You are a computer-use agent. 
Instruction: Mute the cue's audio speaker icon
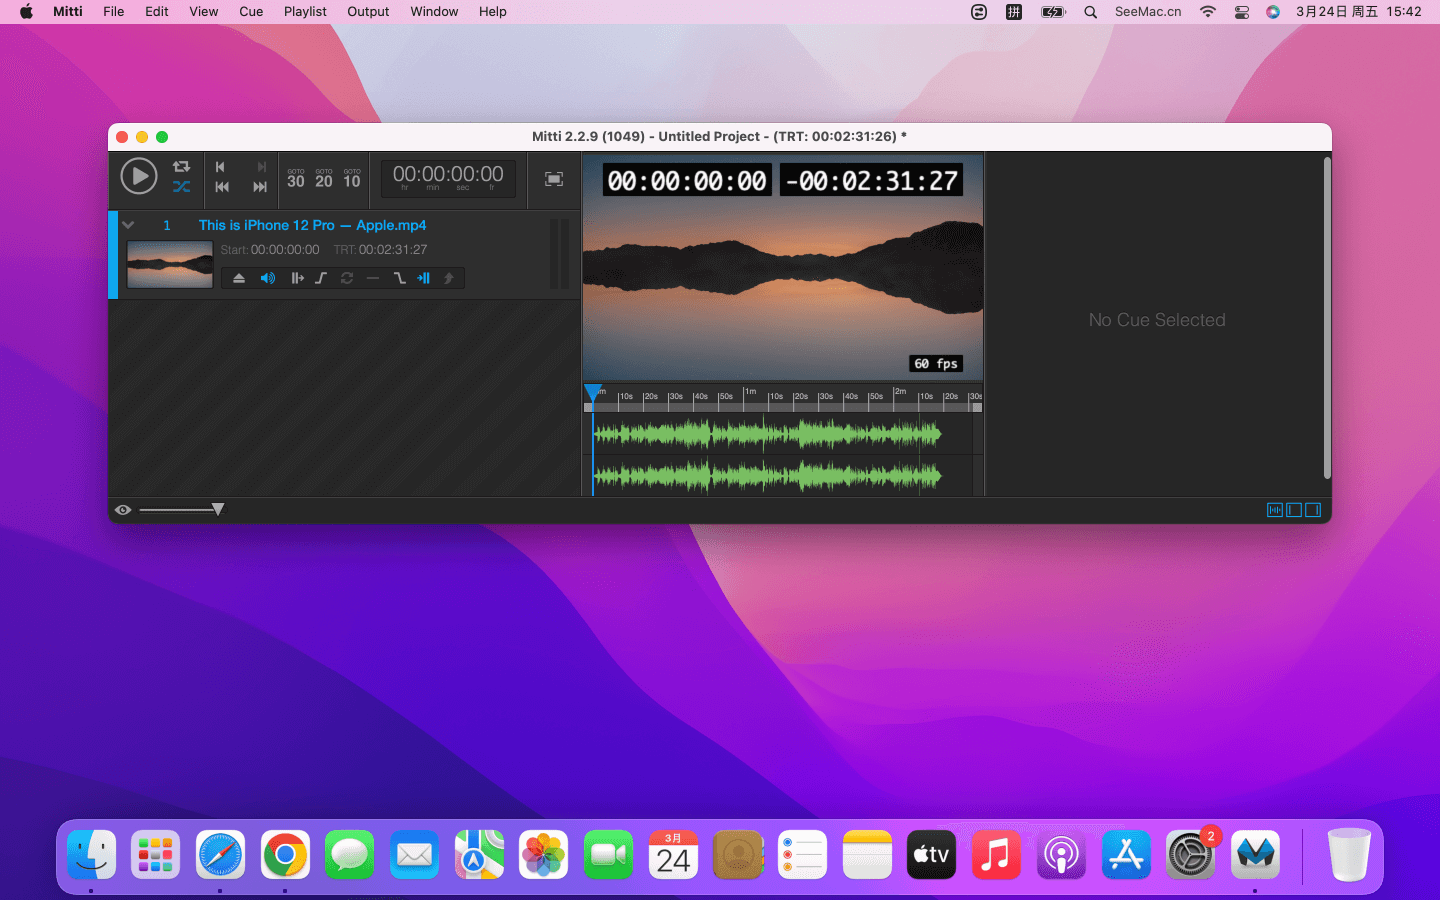click(x=267, y=278)
